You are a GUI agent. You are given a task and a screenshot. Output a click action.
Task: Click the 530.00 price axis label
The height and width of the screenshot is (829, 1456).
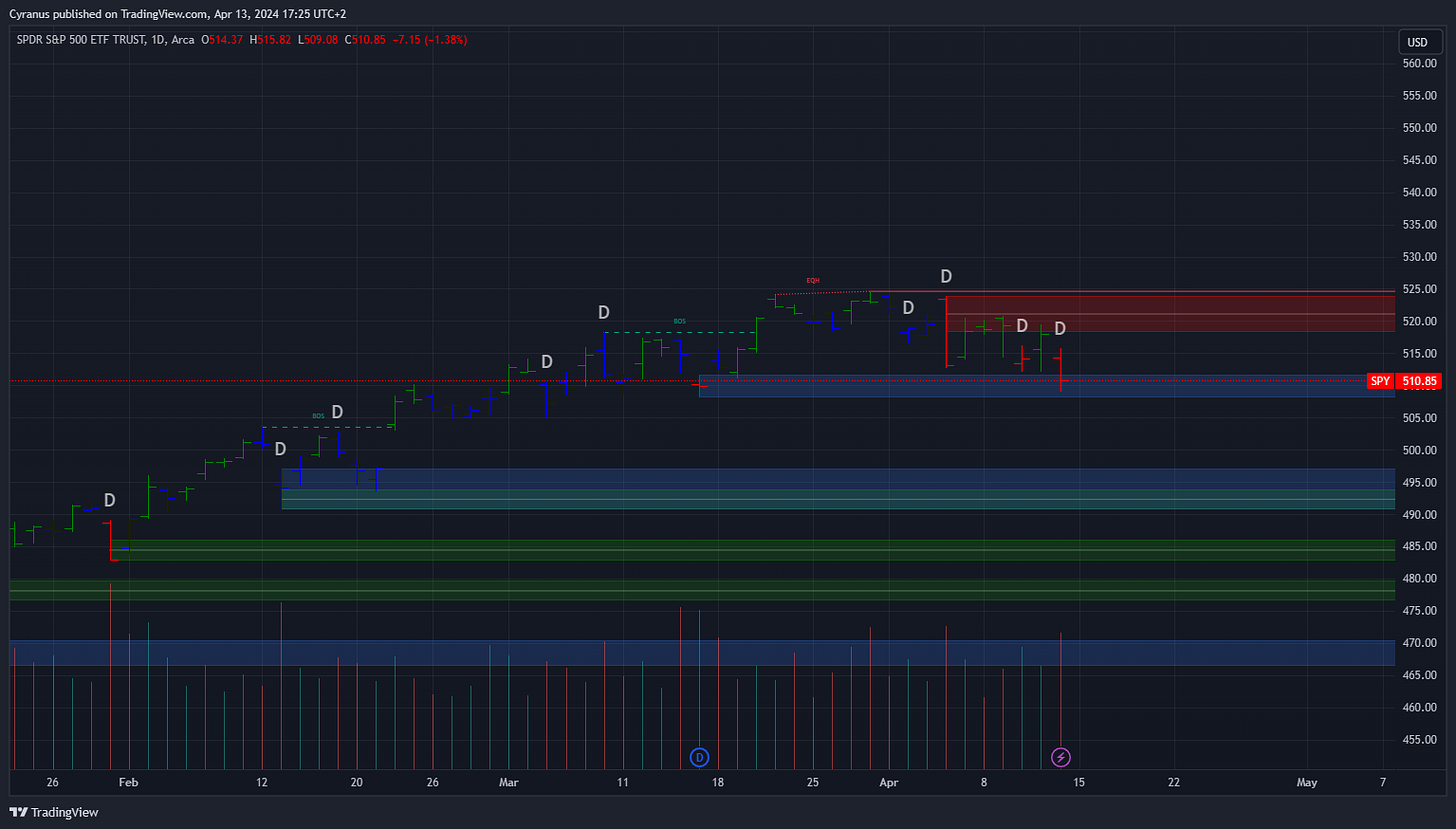[1420, 257]
